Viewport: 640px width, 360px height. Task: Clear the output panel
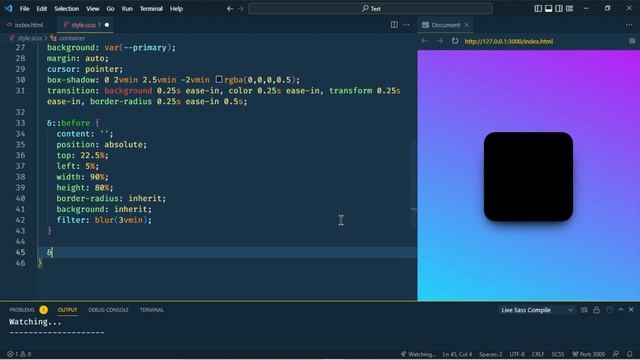point(584,310)
